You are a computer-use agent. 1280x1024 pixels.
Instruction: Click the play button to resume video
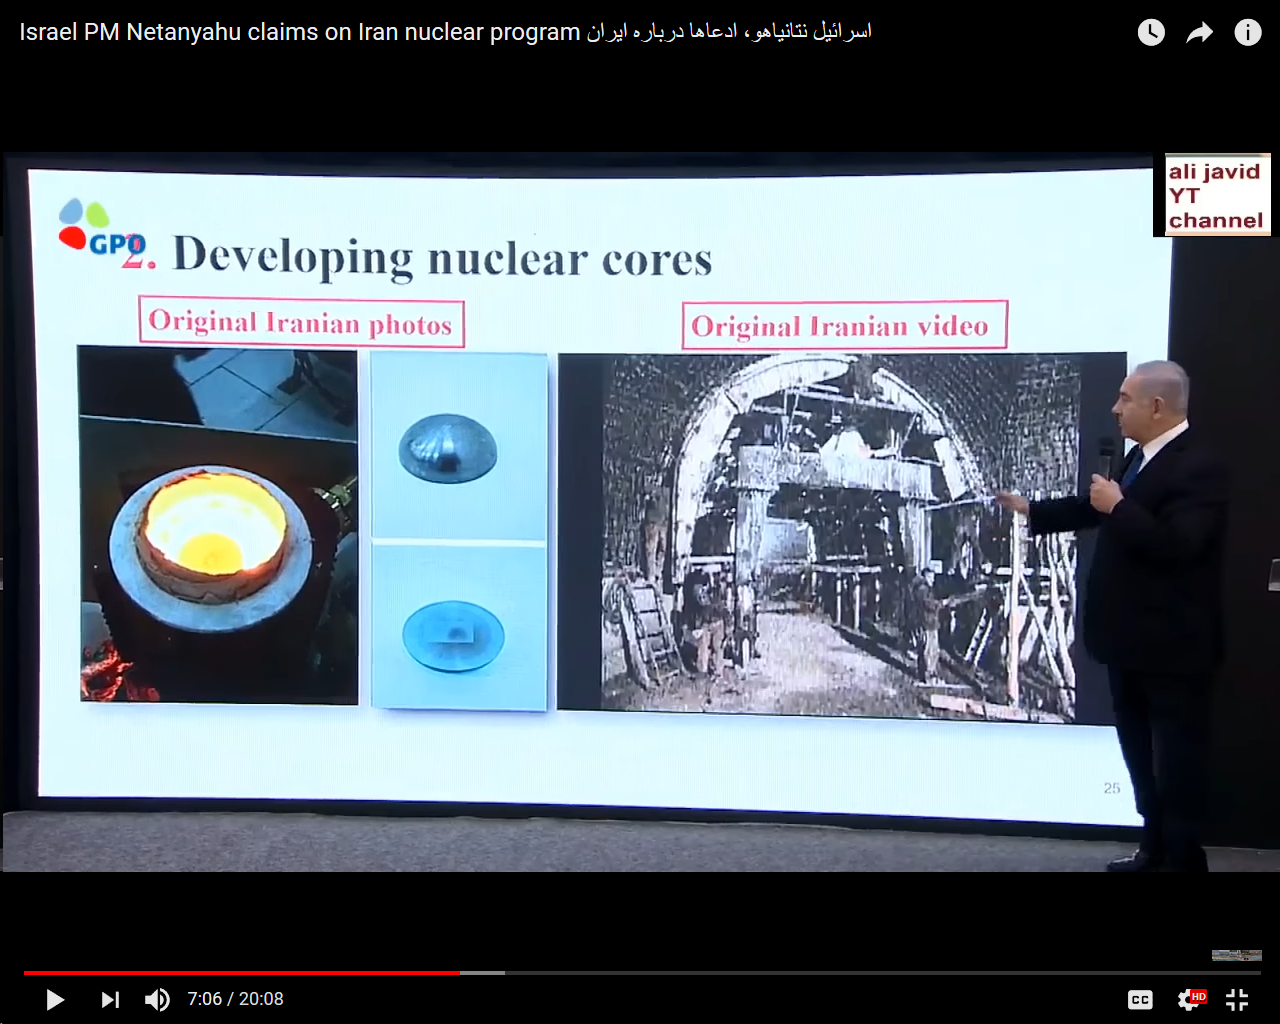55,999
